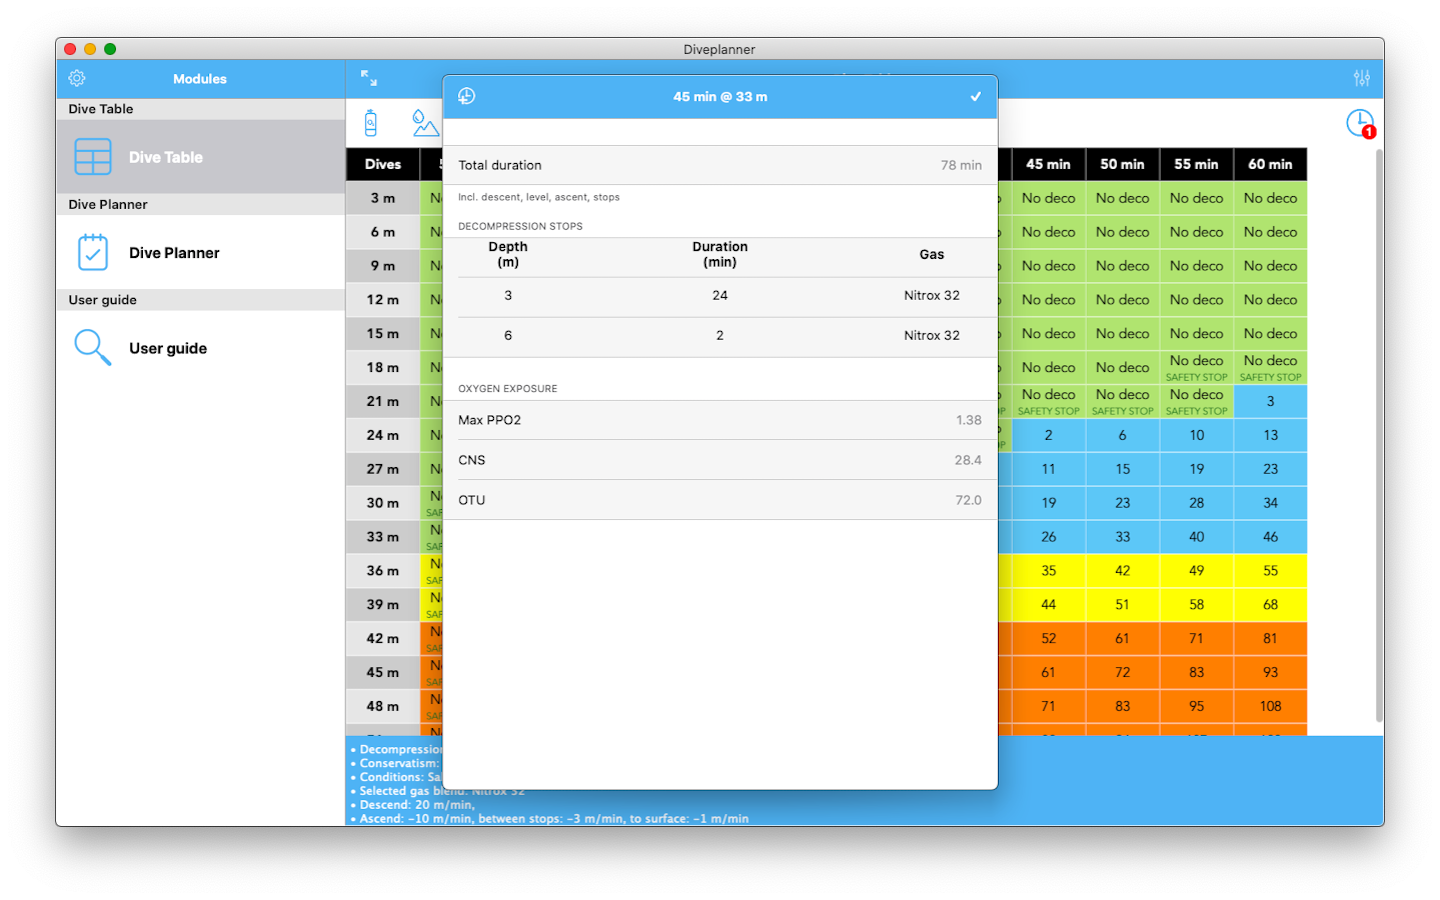Select the 18 m depth row
Screen dimensions: 1440x900
(383, 367)
